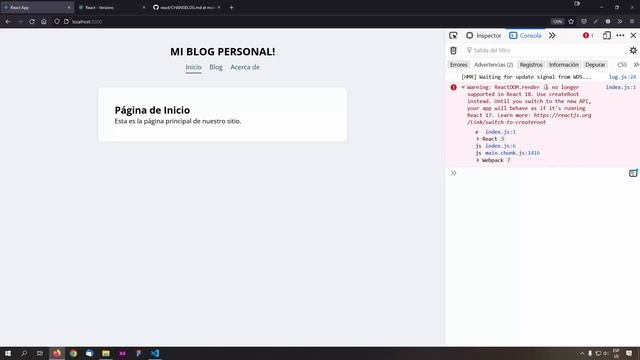Screen dimensions: 640x360
Task: Toggle the Errores filter
Action: pyautogui.click(x=458, y=64)
